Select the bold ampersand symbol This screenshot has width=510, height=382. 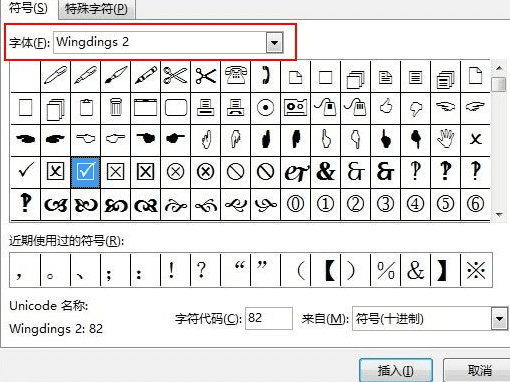(x=326, y=172)
